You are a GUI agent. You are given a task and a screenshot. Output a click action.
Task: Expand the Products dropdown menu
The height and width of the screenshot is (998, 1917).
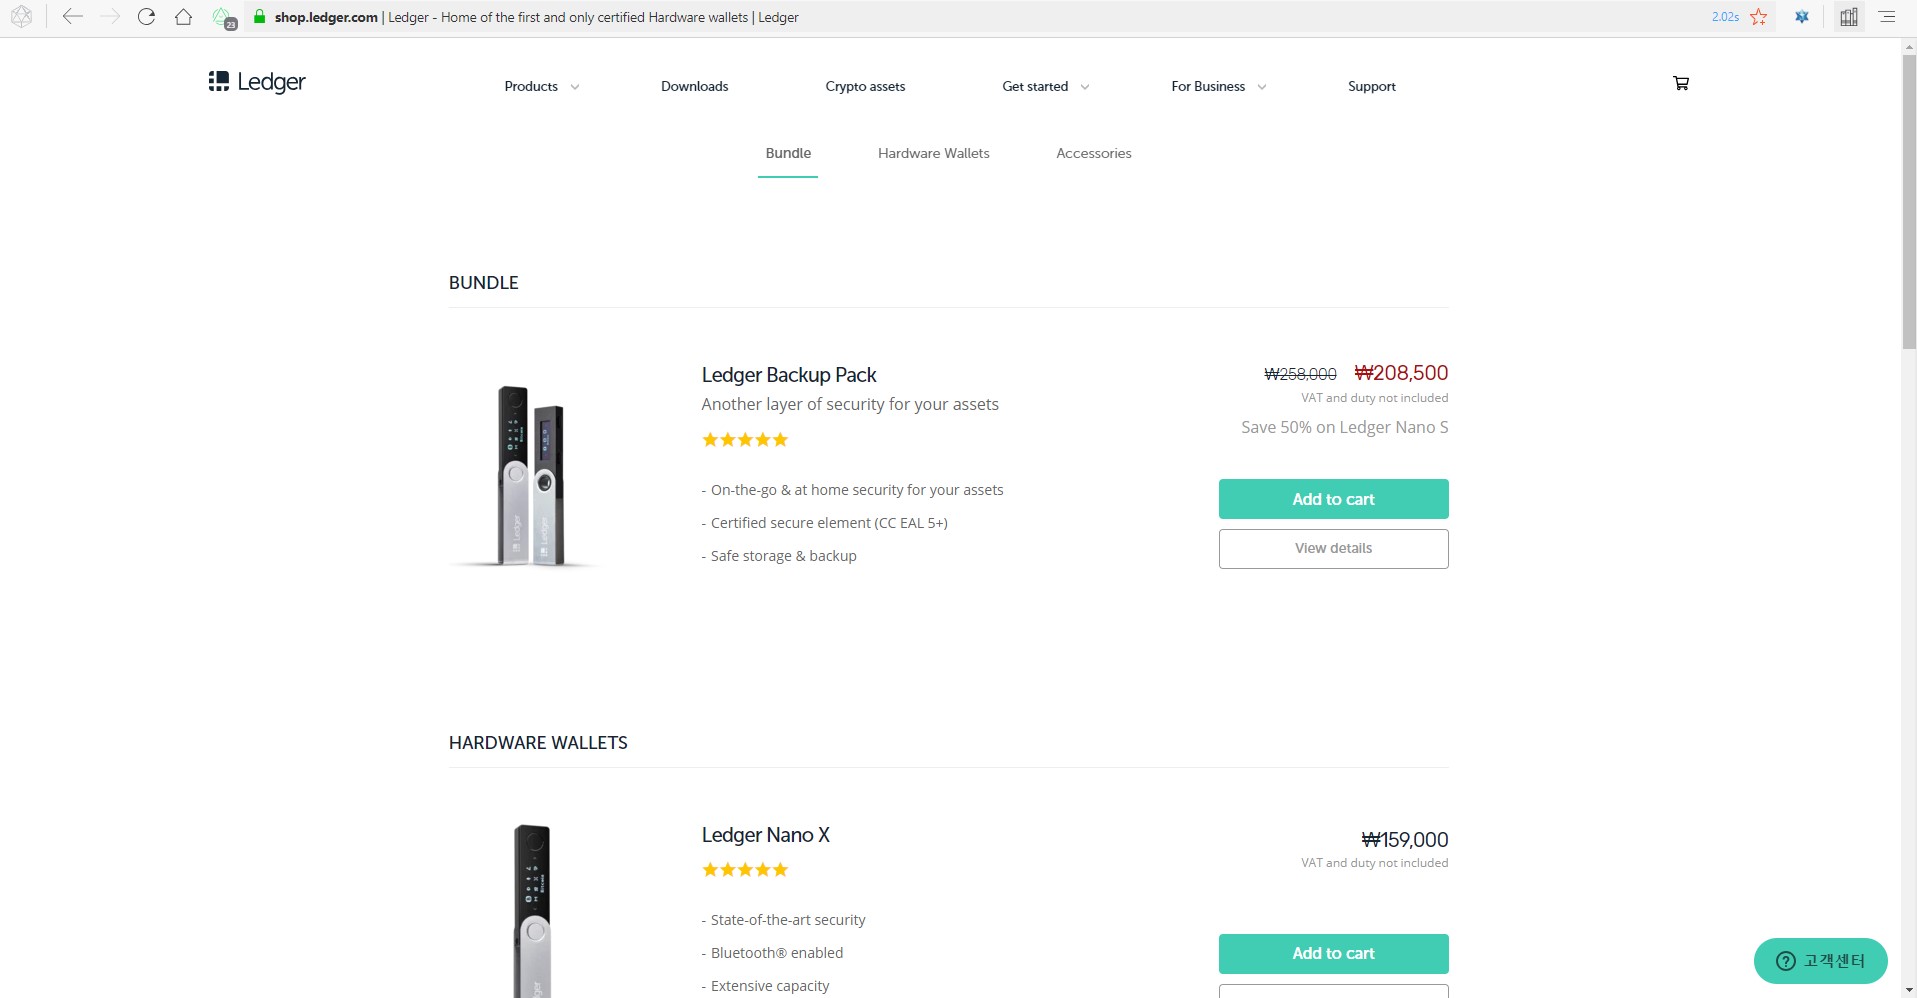pos(541,86)
